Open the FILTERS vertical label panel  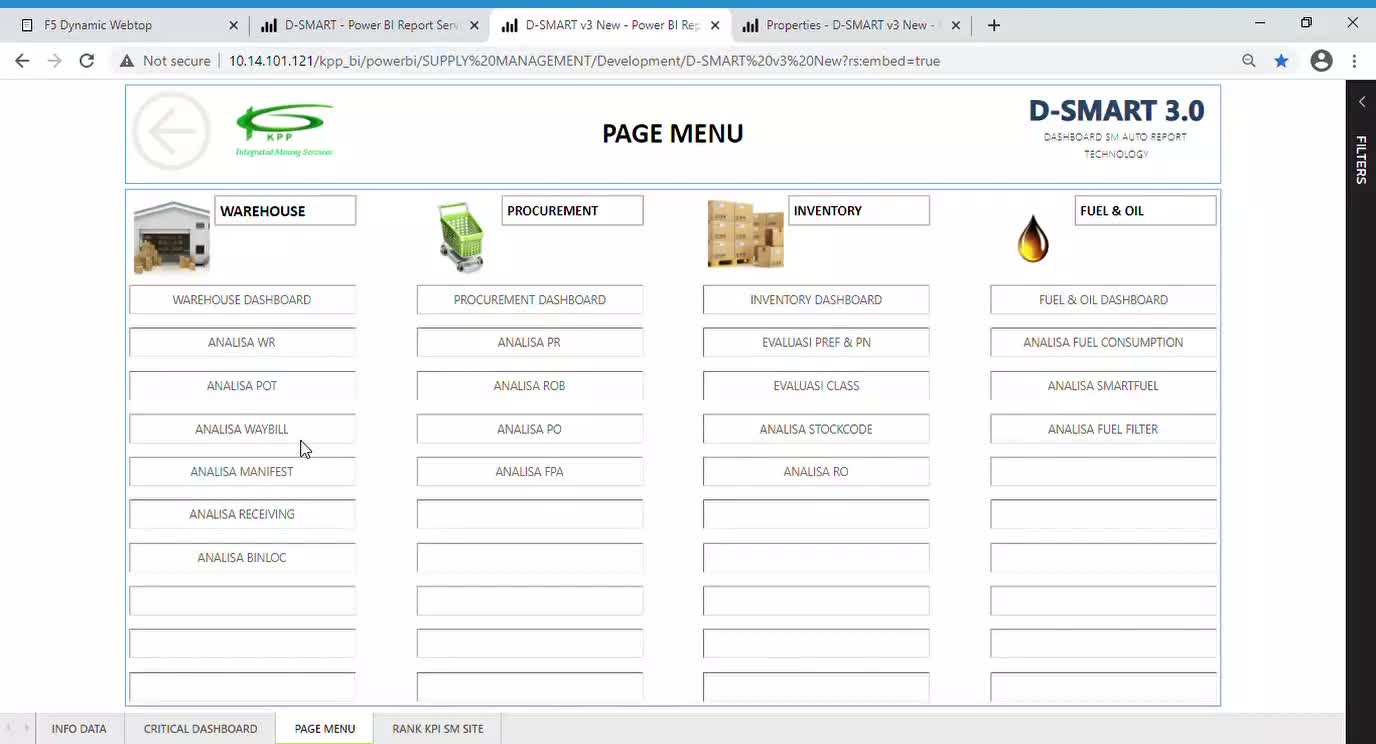click(x=1361, y=160)
